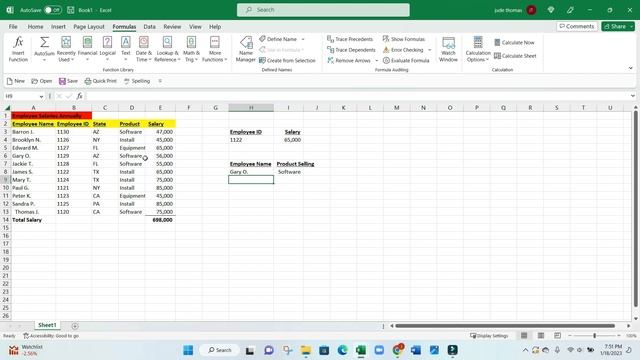Open the File tab
The height and width of the screenshot is (360, 640).
(13, 27)
